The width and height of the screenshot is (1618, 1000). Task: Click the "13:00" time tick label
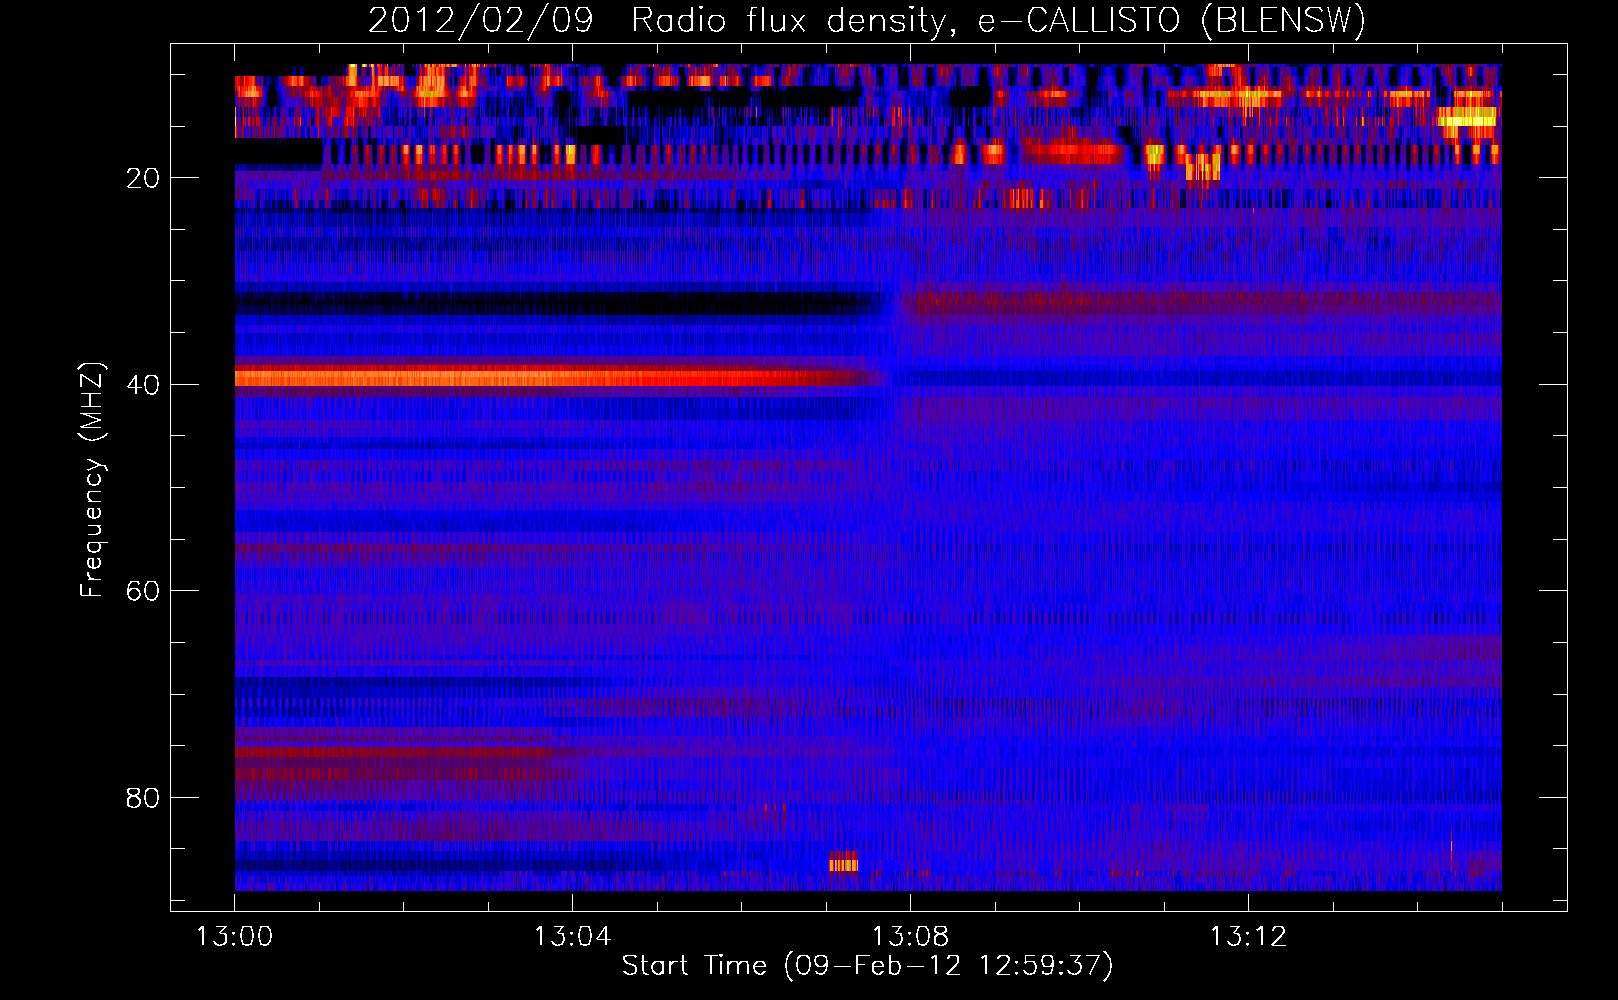tap(234, 937)
